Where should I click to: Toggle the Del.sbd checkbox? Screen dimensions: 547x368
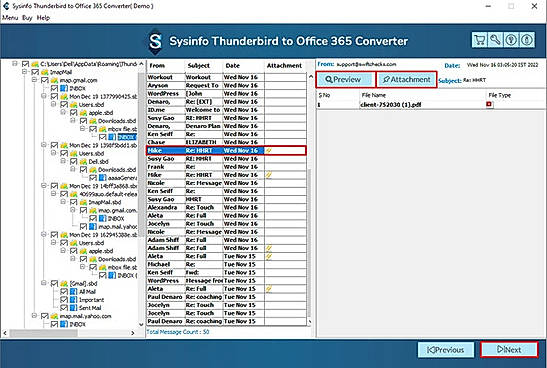(74, 162)
